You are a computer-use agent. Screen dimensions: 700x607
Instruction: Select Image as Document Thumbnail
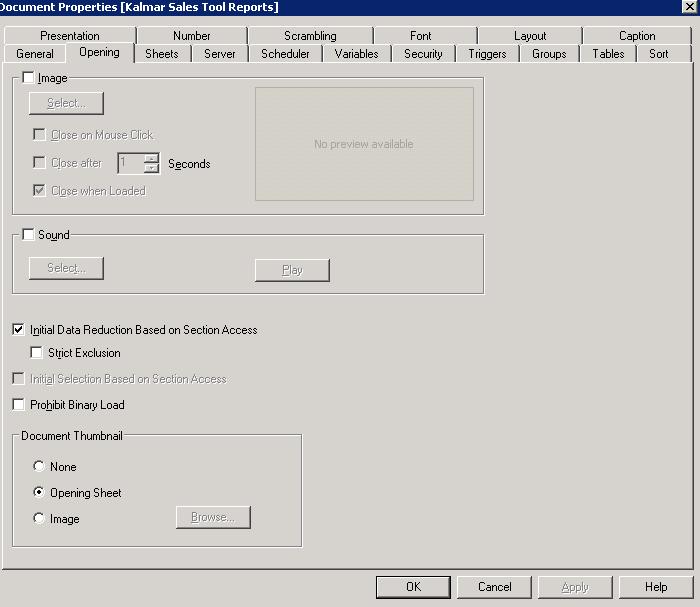(x=39, y=518)
